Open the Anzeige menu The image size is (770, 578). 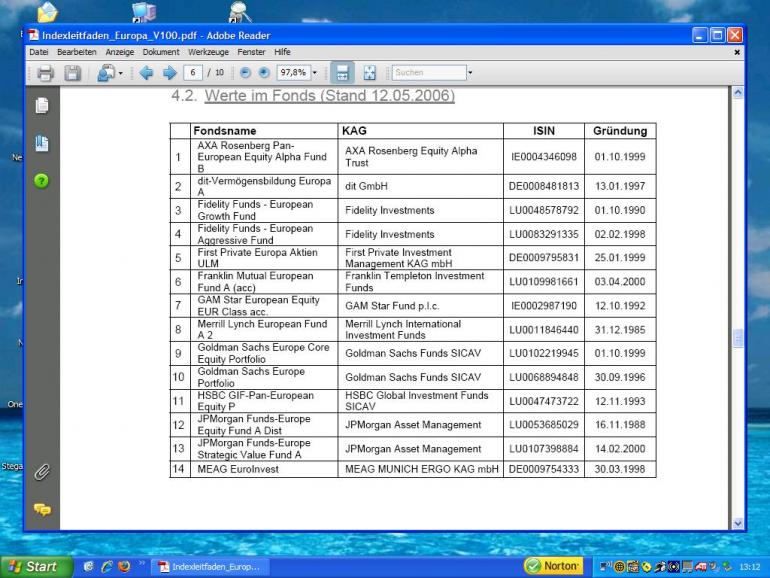tap(120, 52)
